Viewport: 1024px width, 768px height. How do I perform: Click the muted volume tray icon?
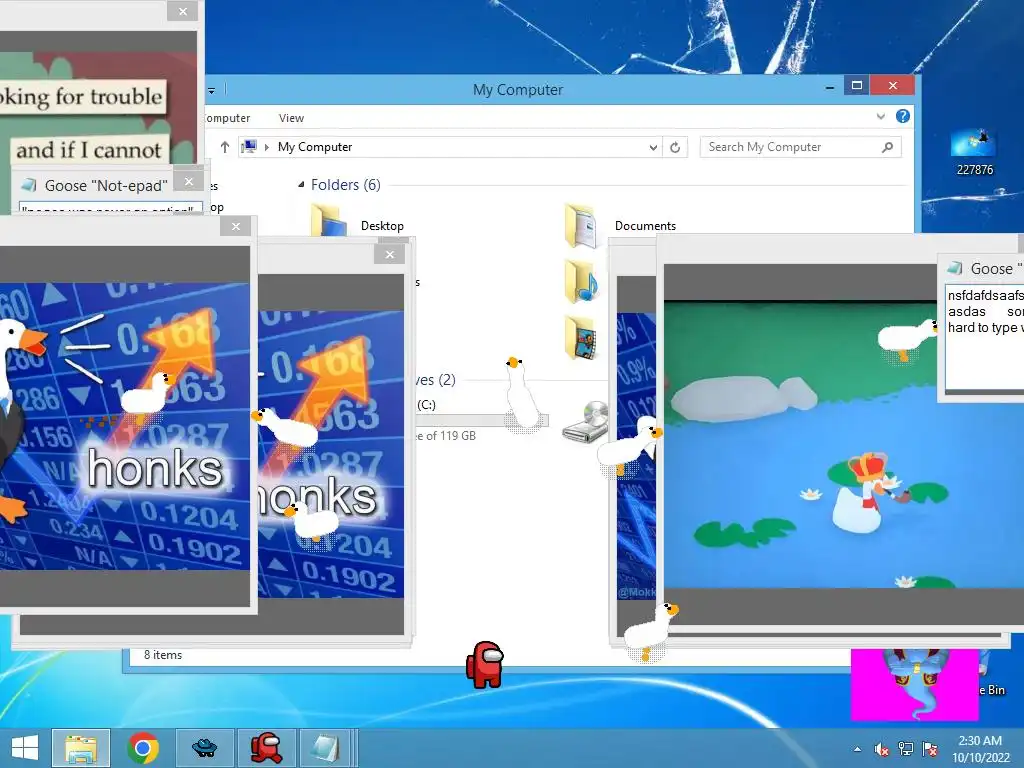coord(881,749)
